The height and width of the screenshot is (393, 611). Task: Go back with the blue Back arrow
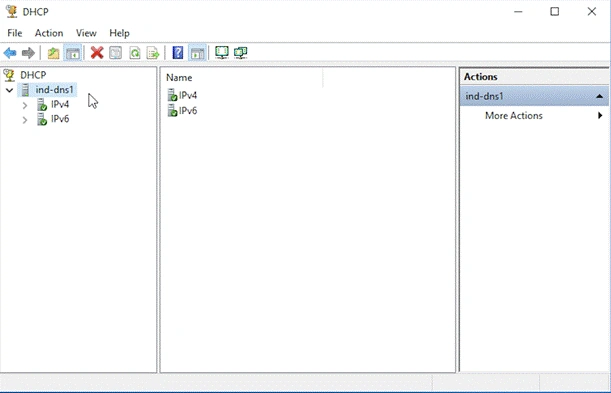(10, 53)
